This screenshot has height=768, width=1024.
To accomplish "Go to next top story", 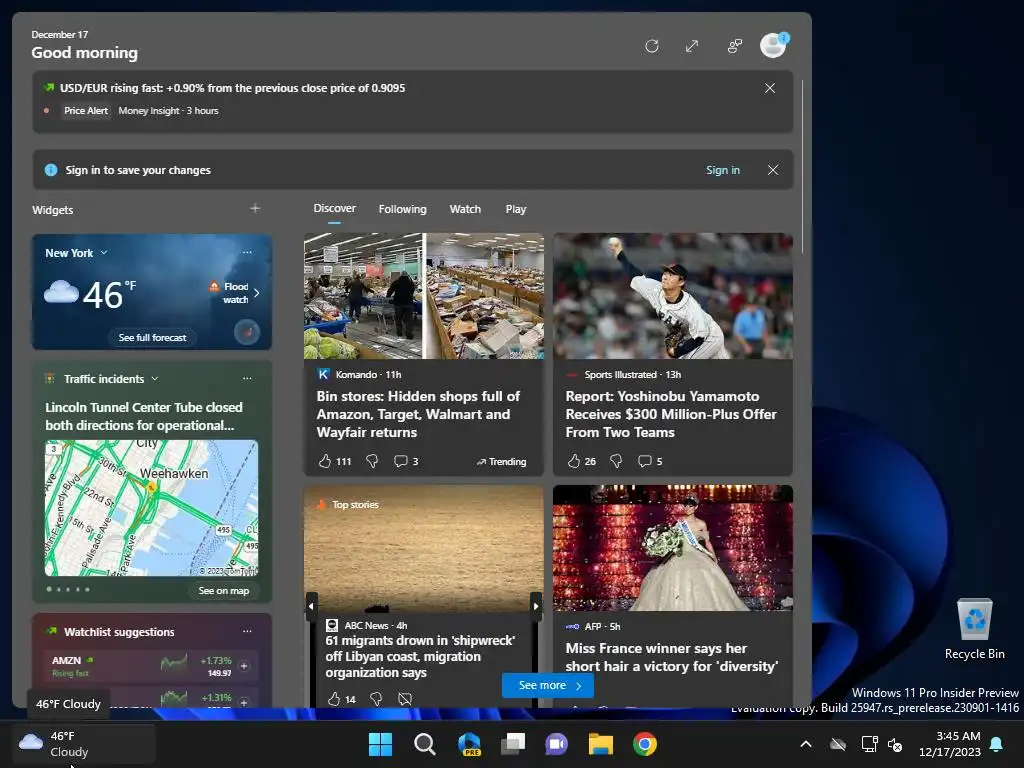I will click(x=536, y=606).
